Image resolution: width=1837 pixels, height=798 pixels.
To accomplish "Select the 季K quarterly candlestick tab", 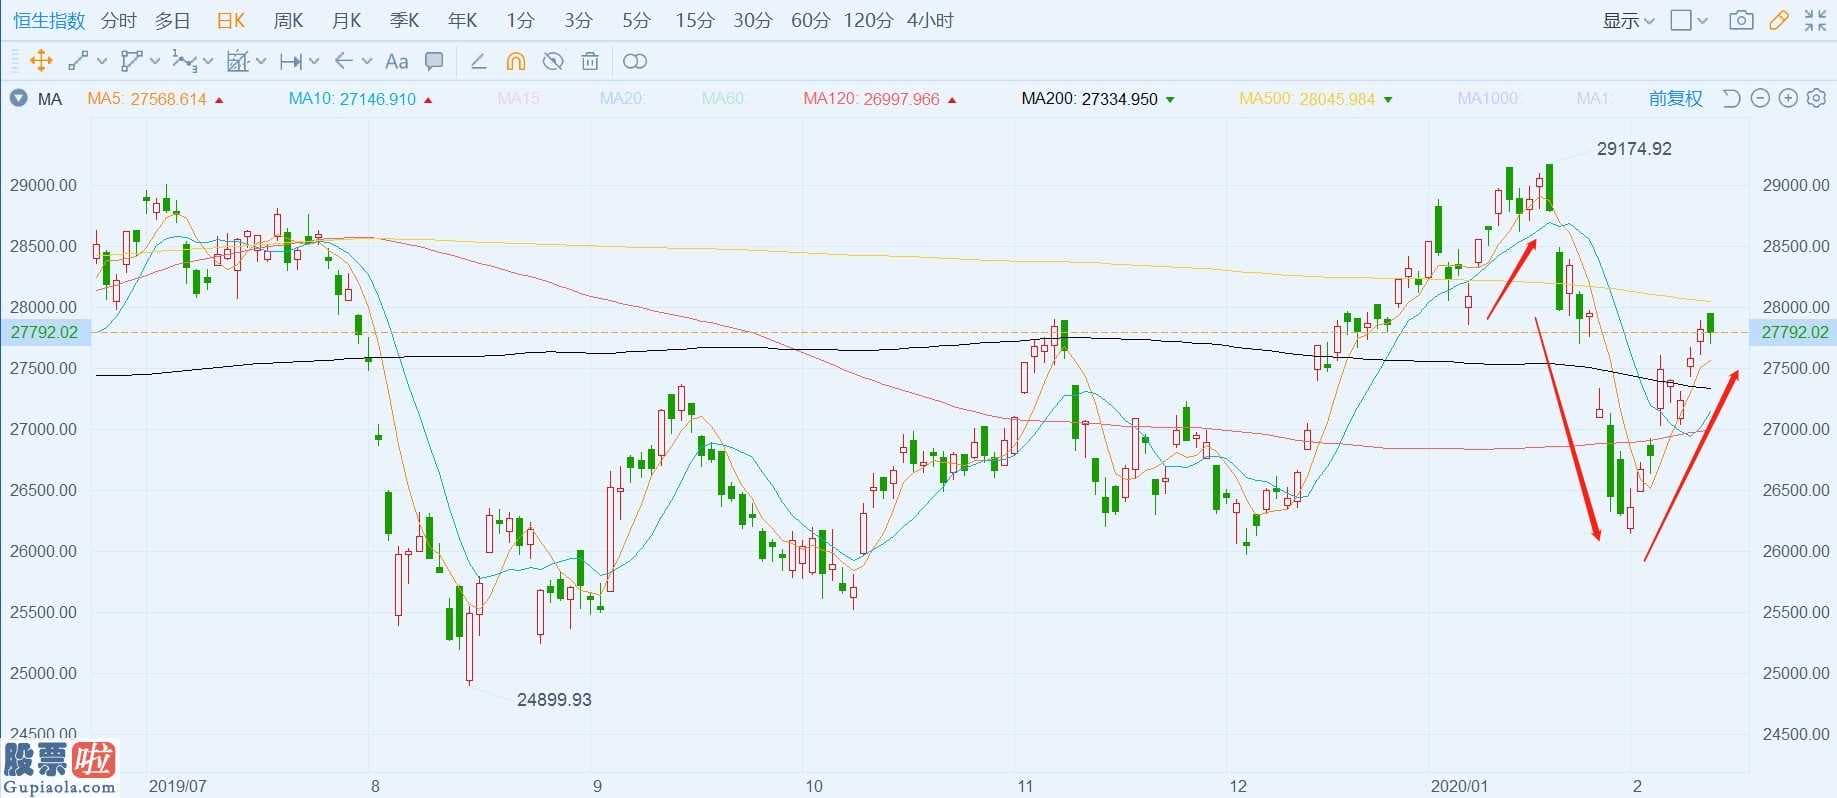I will [405, 20].
